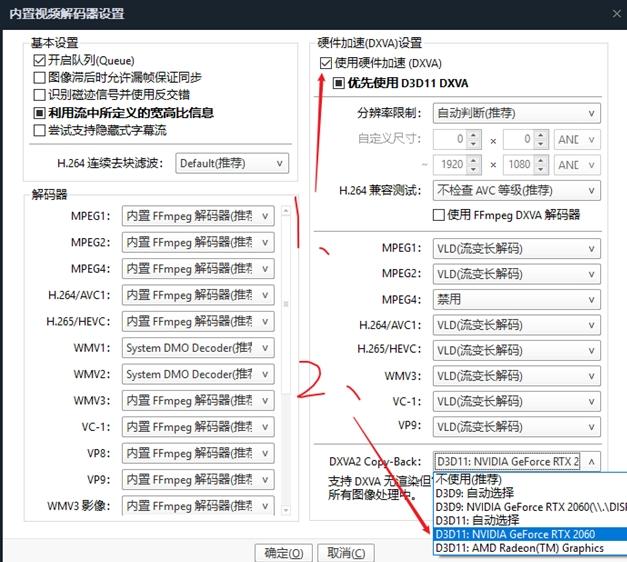Decrease the 1080 height spinner value
The width and height of the screenshot is (627, 562).
541,170
